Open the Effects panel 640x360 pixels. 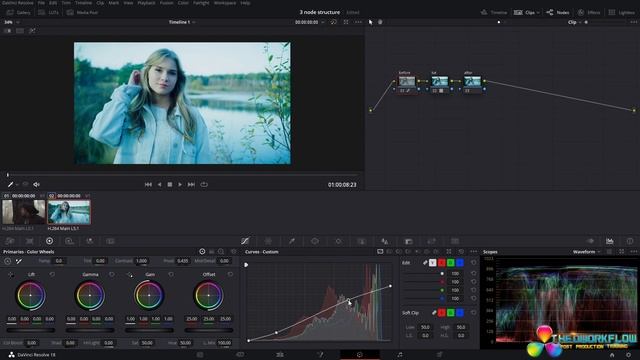coord(589,13)
